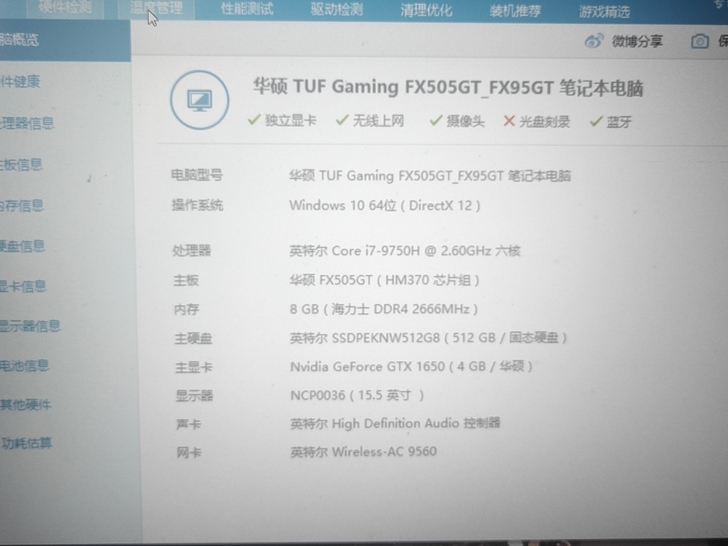This screenshot has height=546, width=728.
Task: Click the 华硕 FX505GT HM370 motherboard value
Action: click(384, 280)
